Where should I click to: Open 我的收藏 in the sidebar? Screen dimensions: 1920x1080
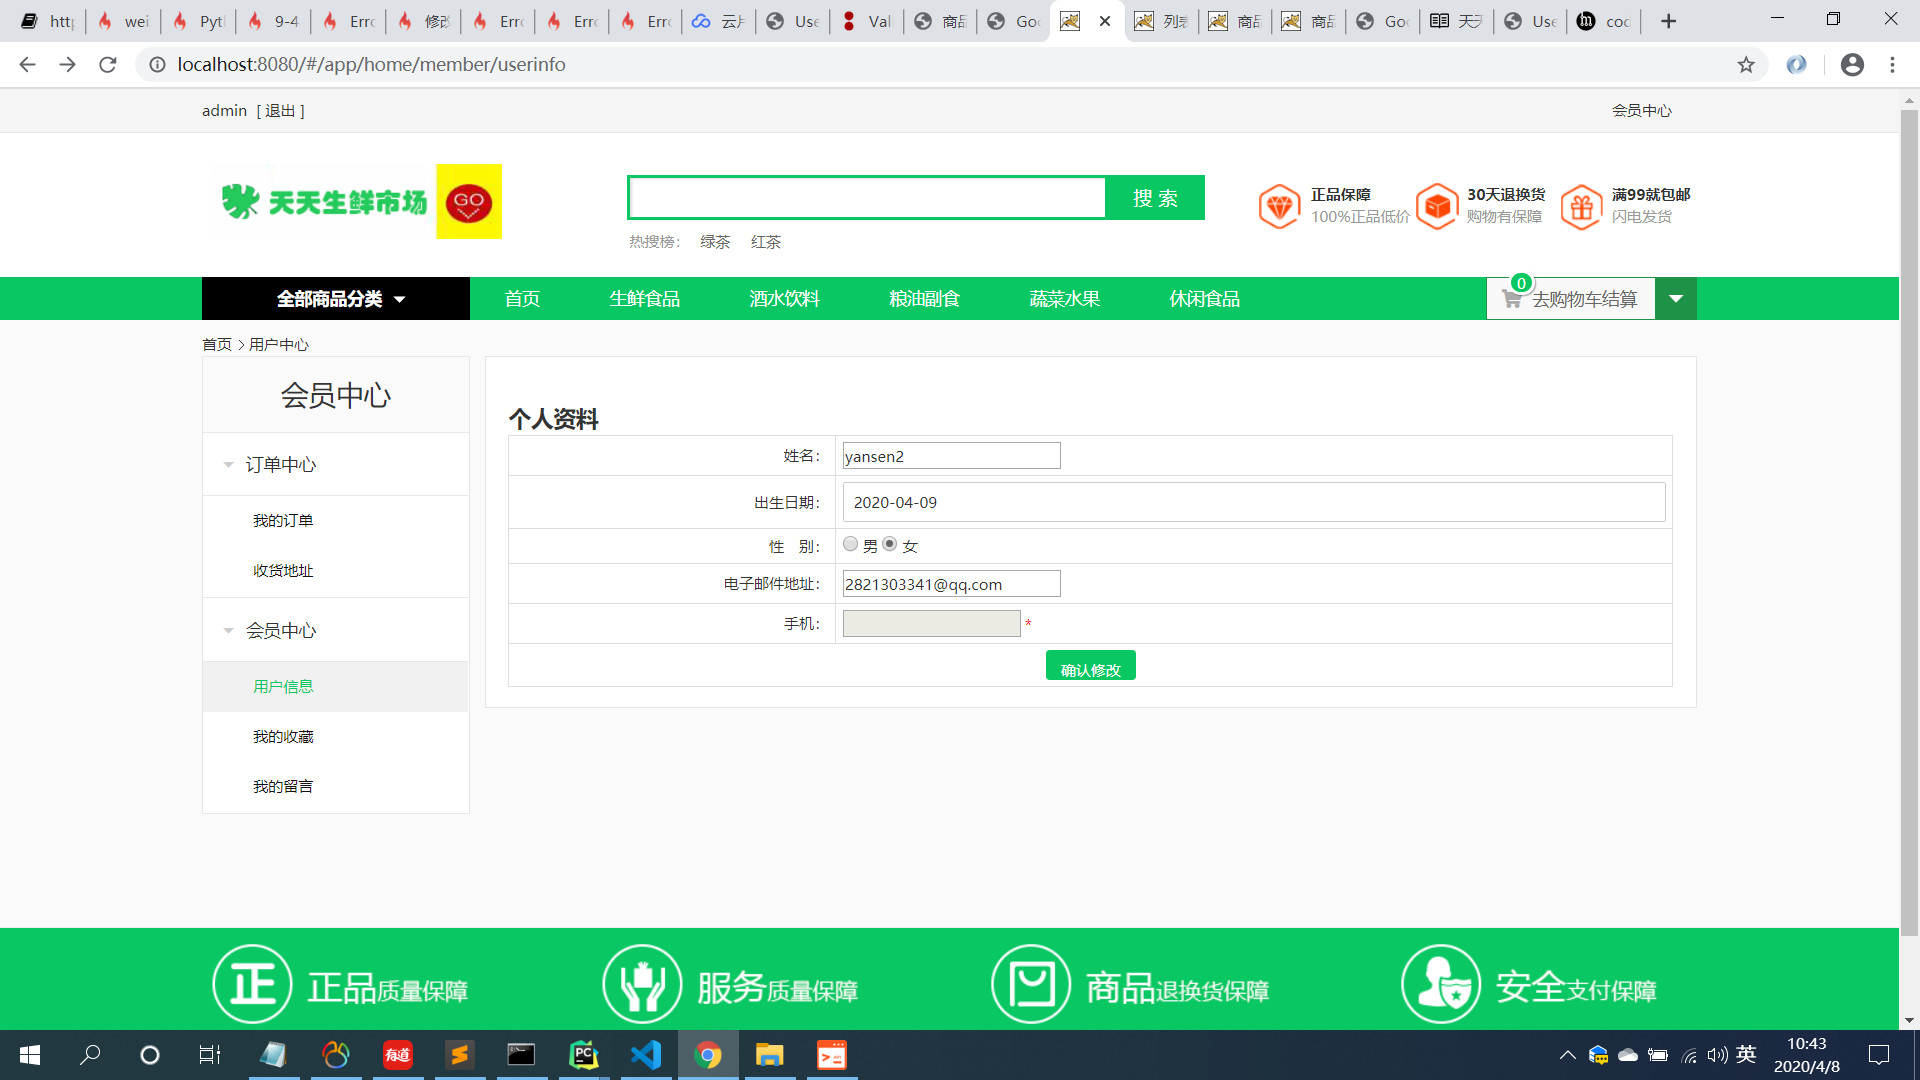(x=283, y=737)
